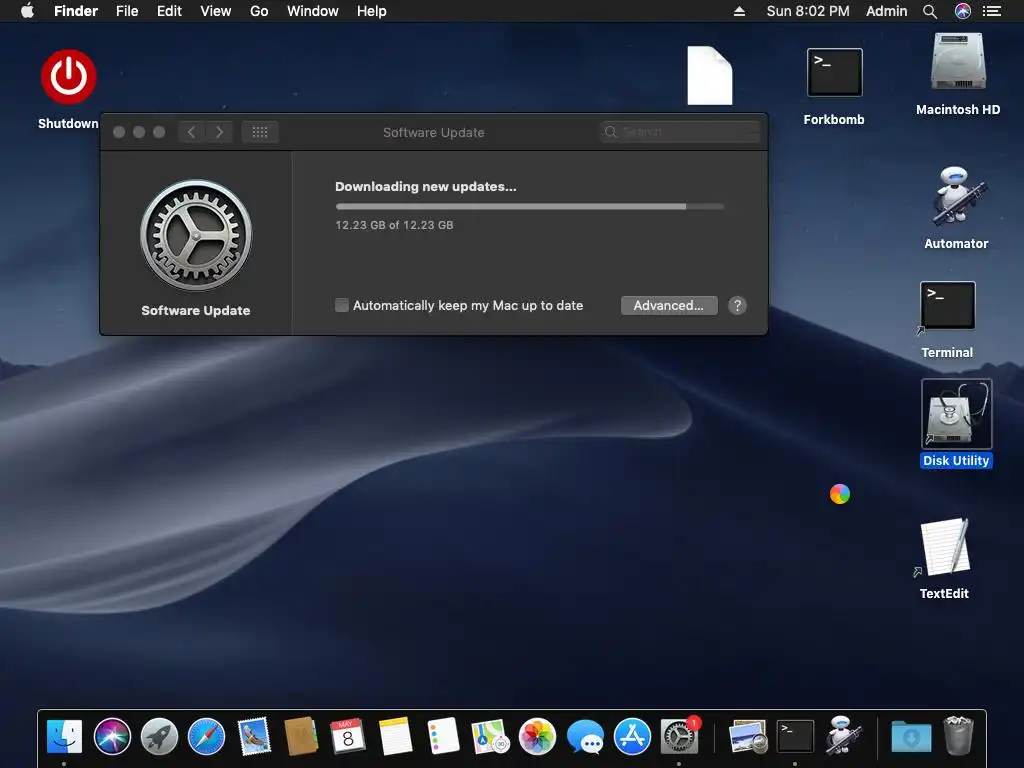Screen dimensions: 1024x768
Task: Open the View menu
Action: click(216, 11)
